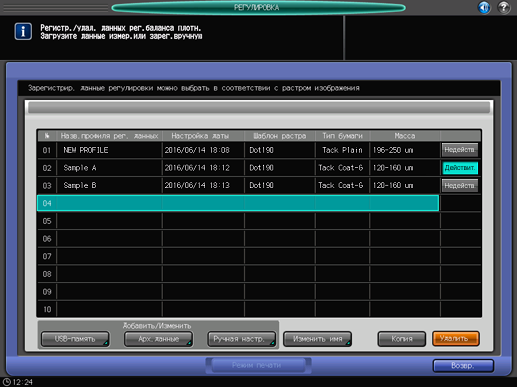Click the blue information icon
The image size is (517, 387).
23,32
